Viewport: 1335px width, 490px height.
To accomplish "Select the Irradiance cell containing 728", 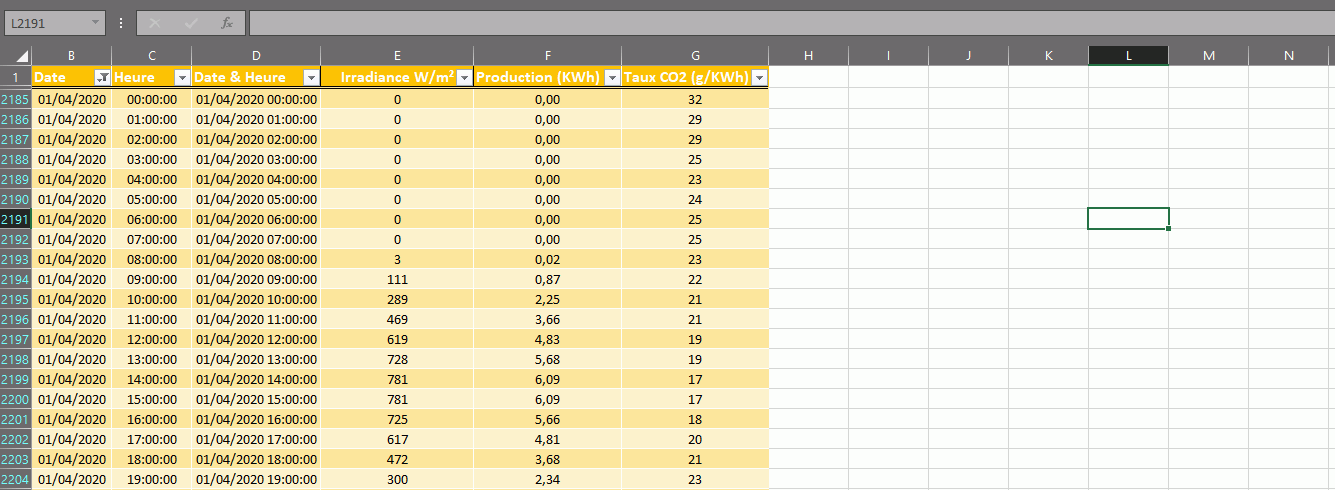I will pyautogui.click(x=397, y=359).
